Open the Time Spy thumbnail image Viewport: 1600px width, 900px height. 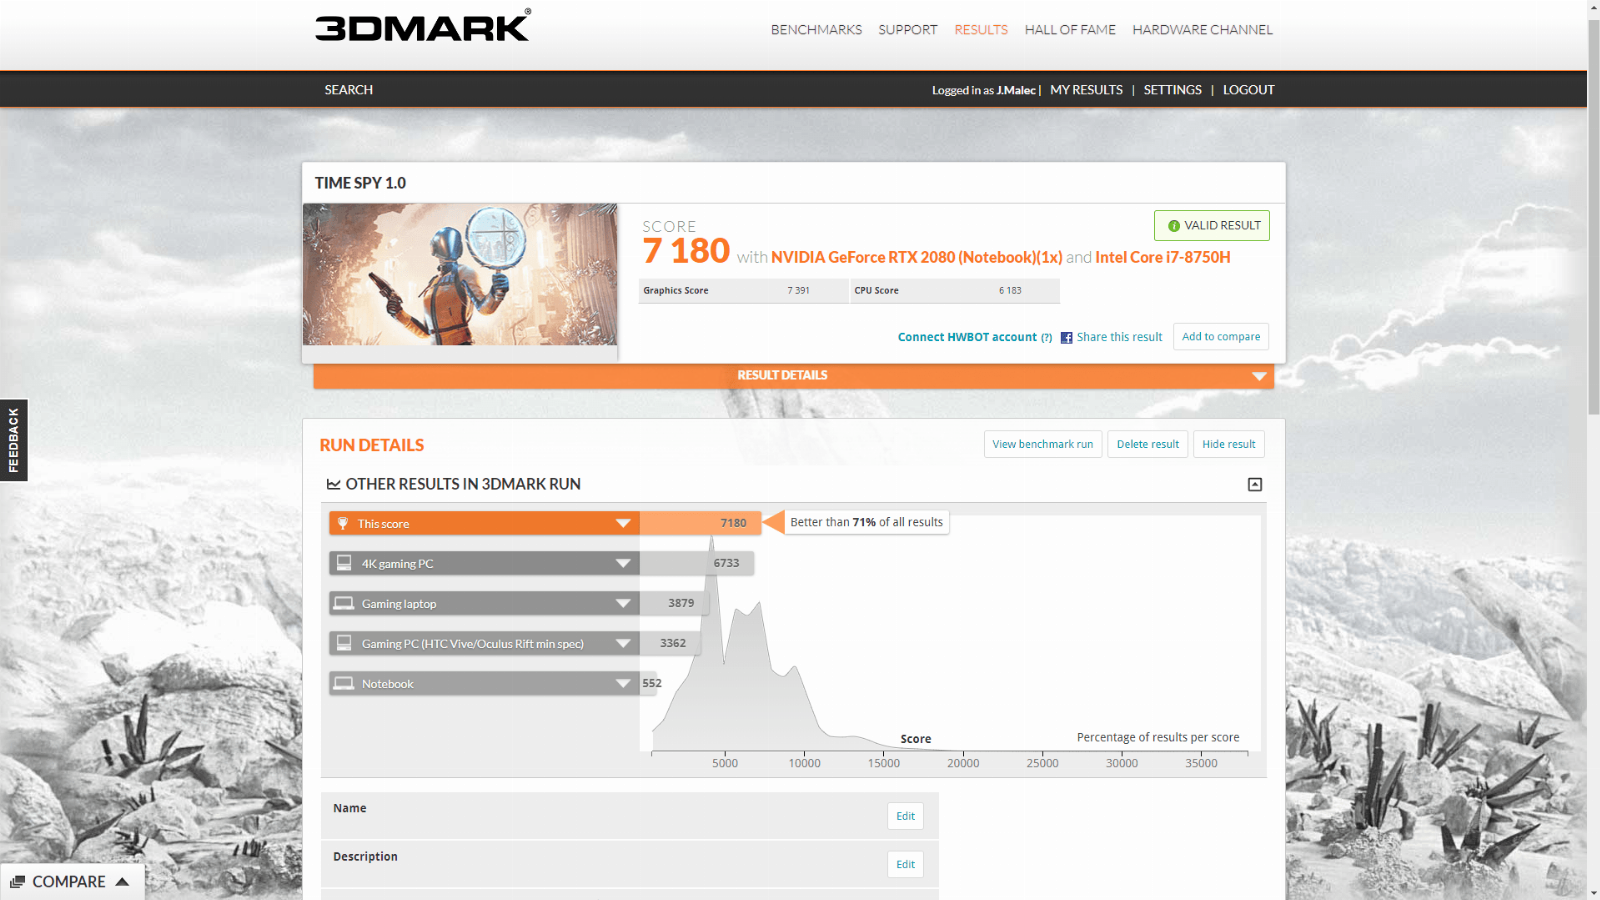pos(460,275)
